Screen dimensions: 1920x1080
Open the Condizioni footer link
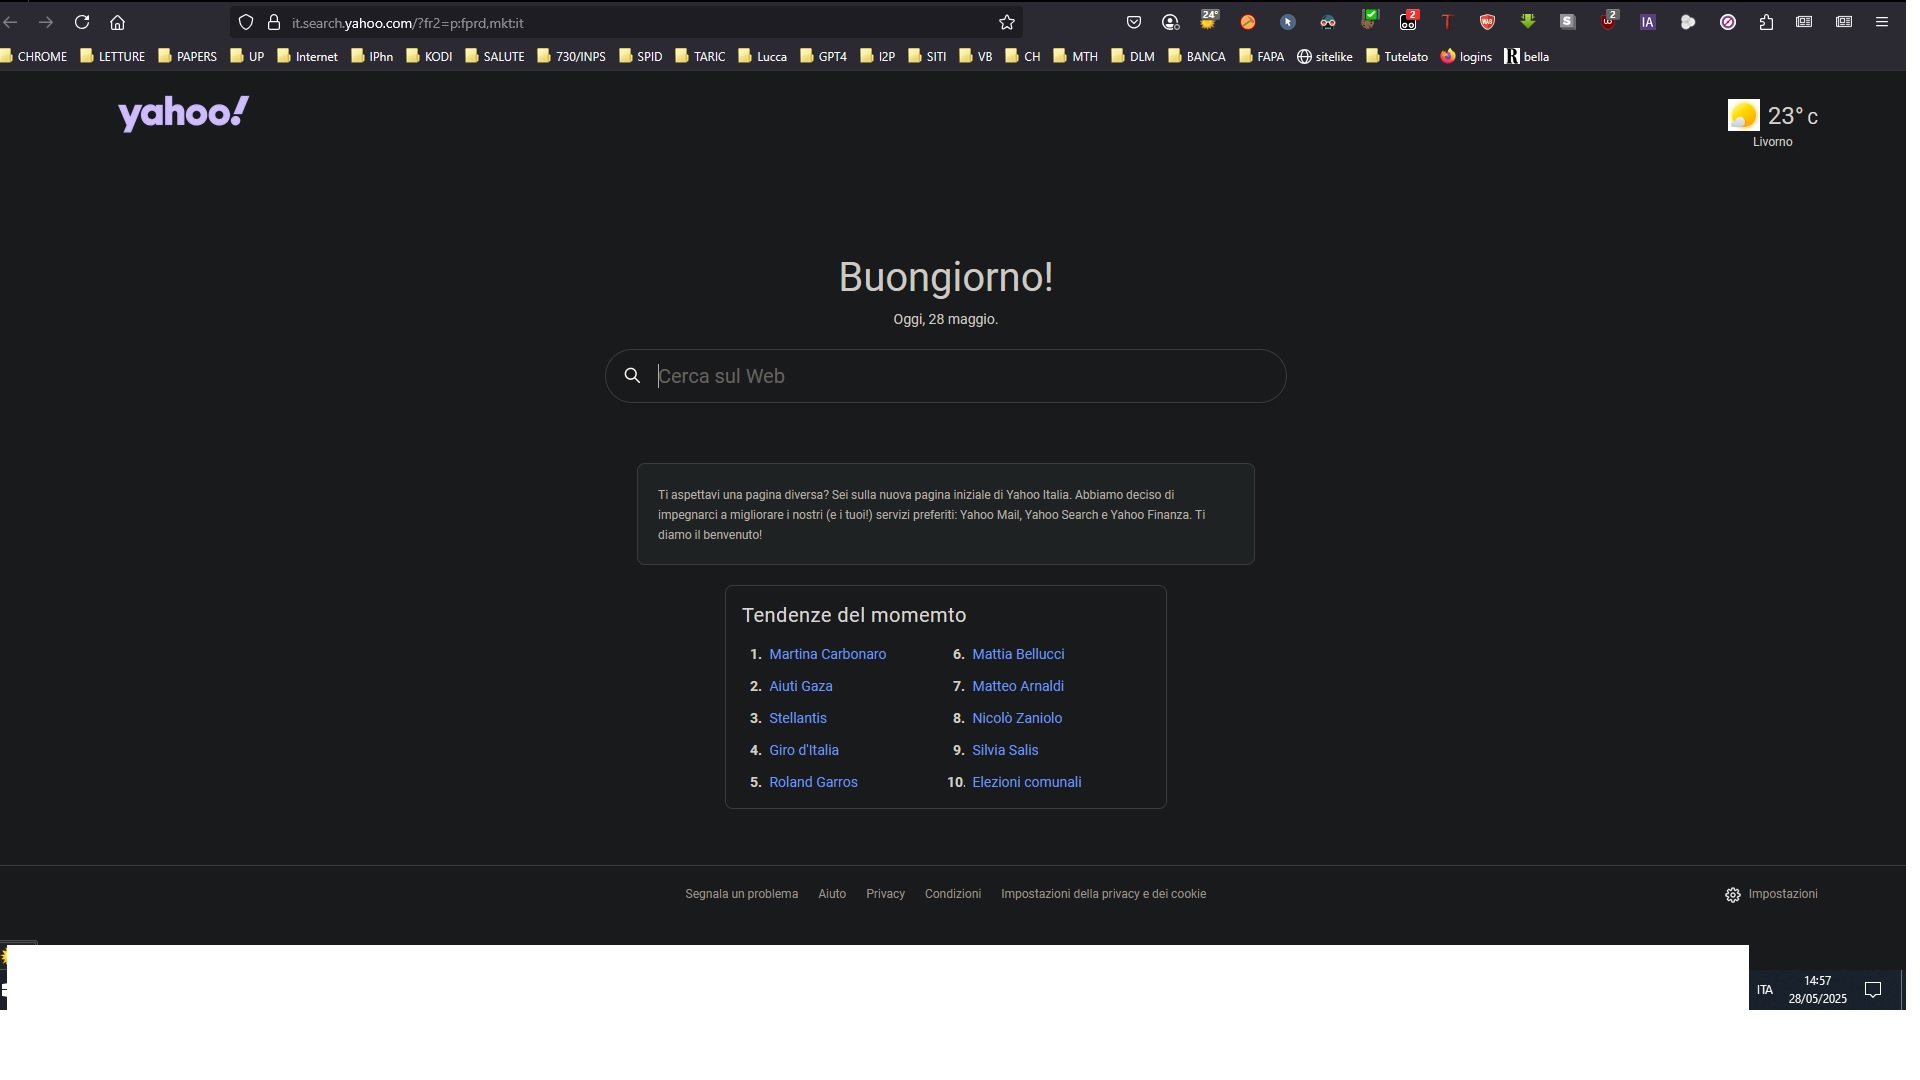(x=952, y=894)
